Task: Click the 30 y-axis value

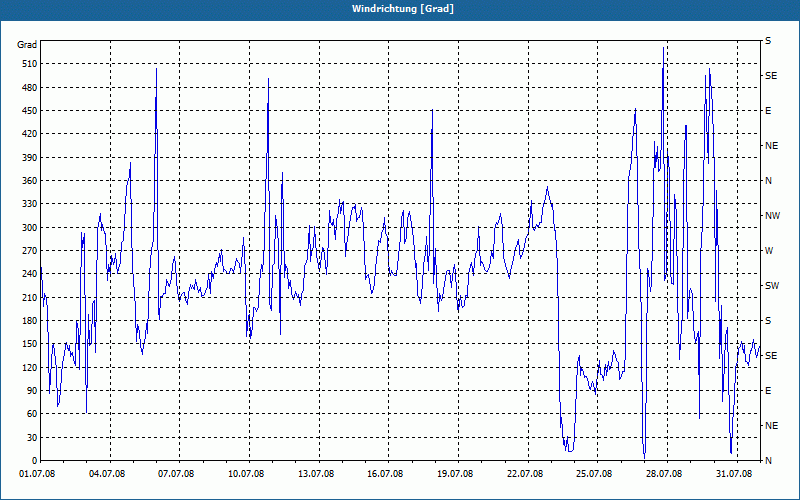Action: (x=32, y=437)
